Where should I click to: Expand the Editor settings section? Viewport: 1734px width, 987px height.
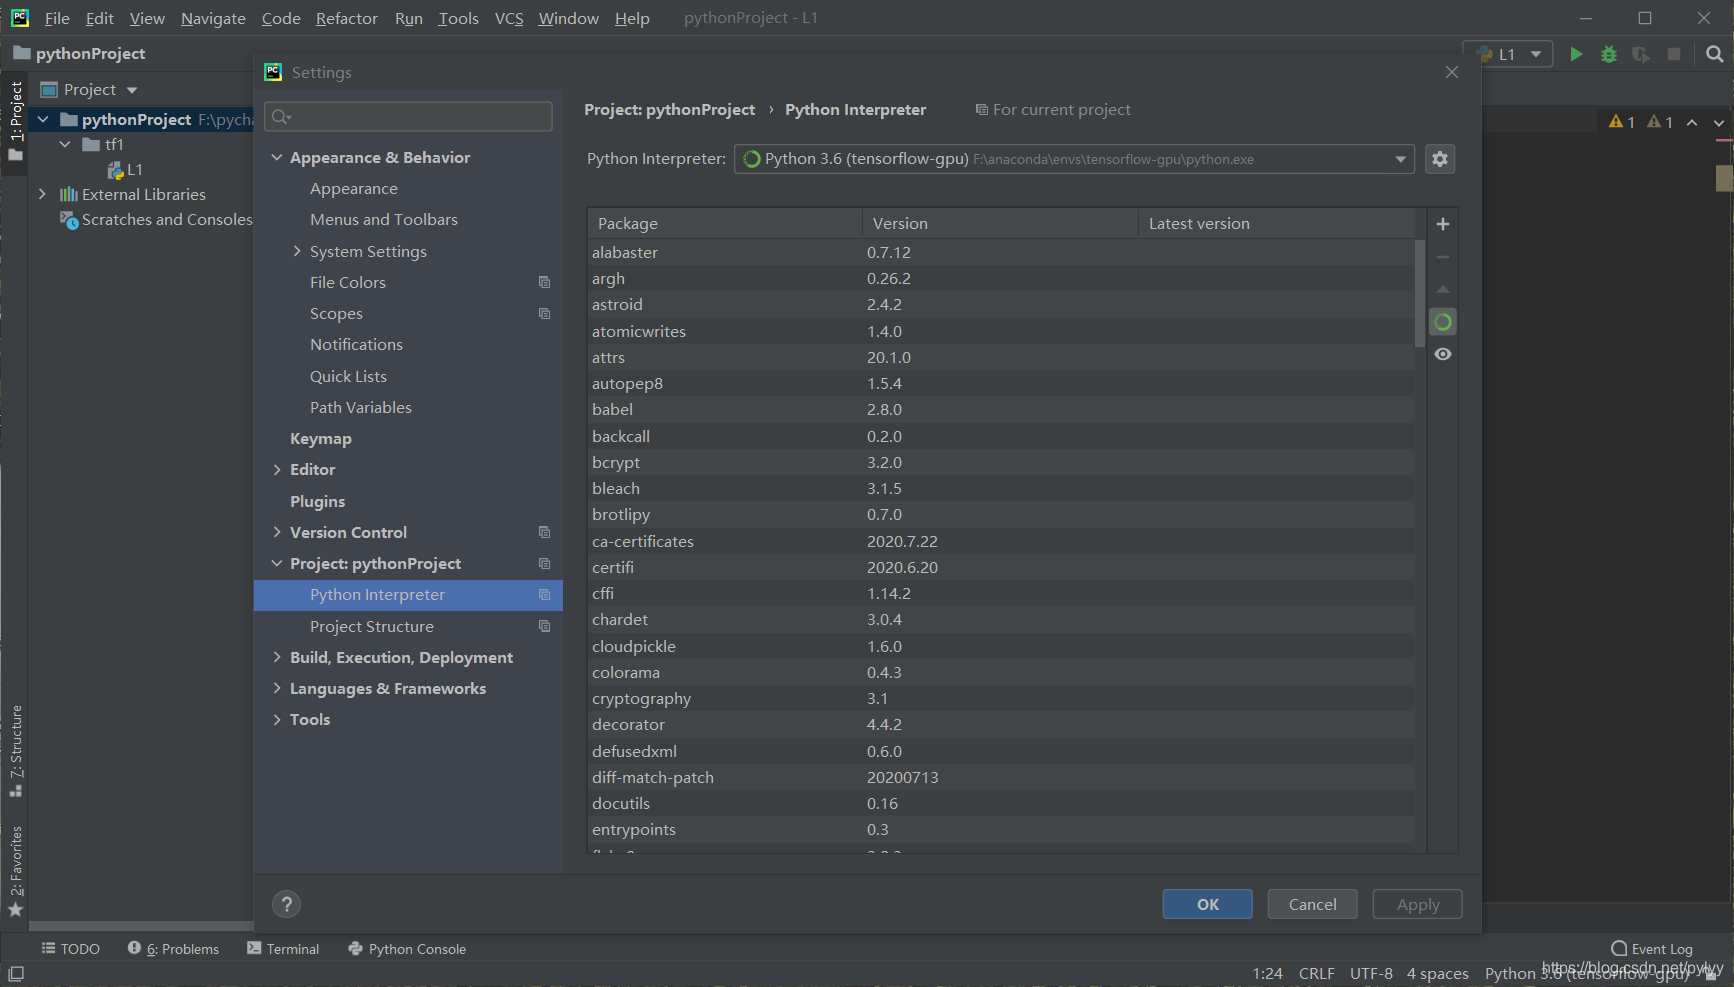(x=277, y=469)
